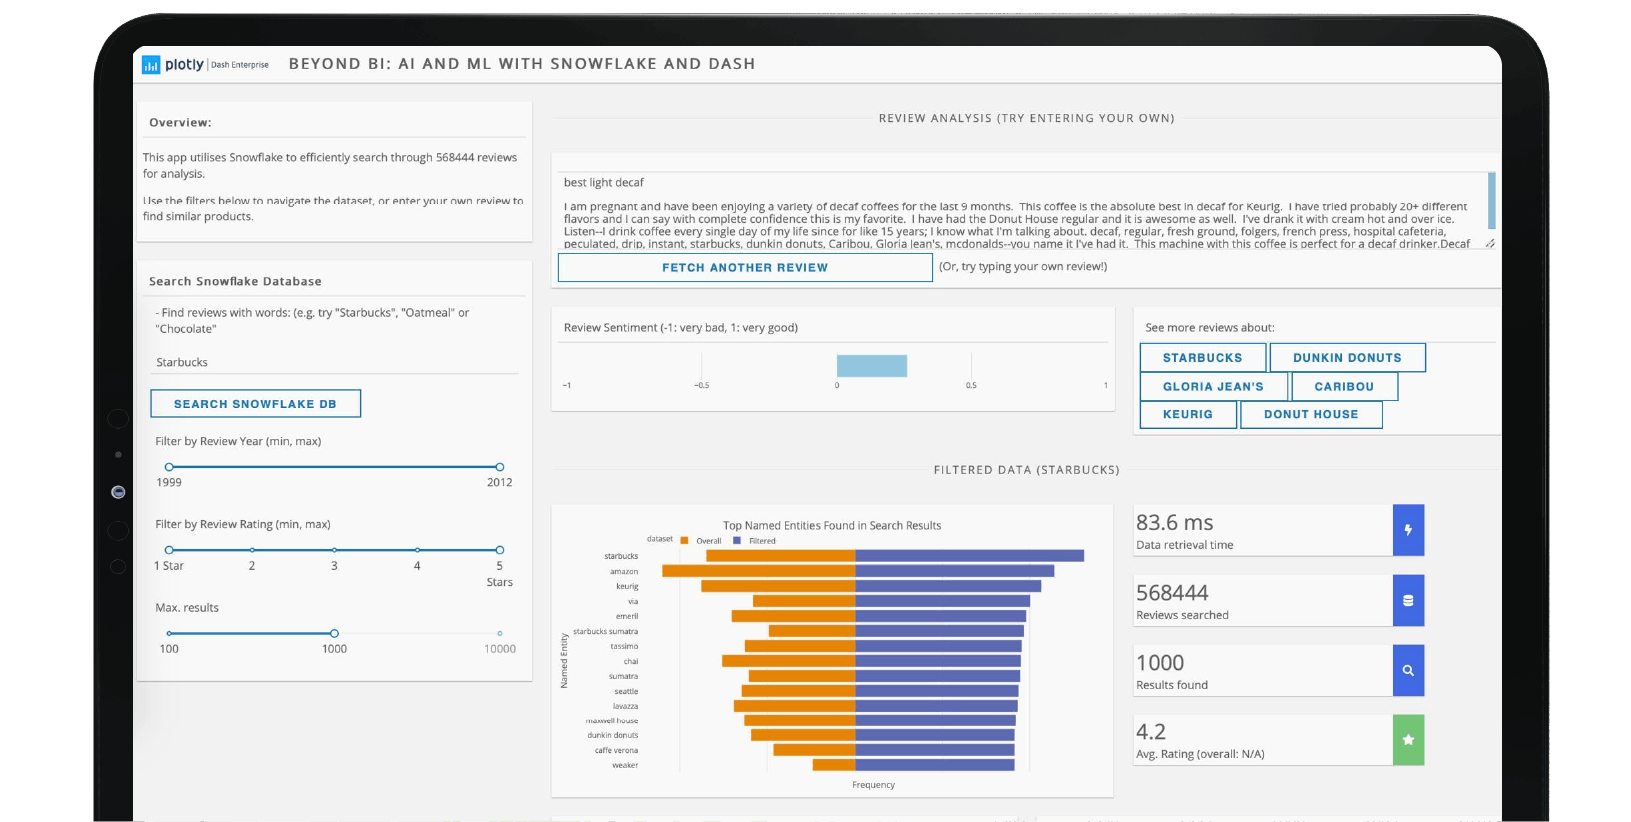Click Search Snowflake DB button

tap(255, 404)
